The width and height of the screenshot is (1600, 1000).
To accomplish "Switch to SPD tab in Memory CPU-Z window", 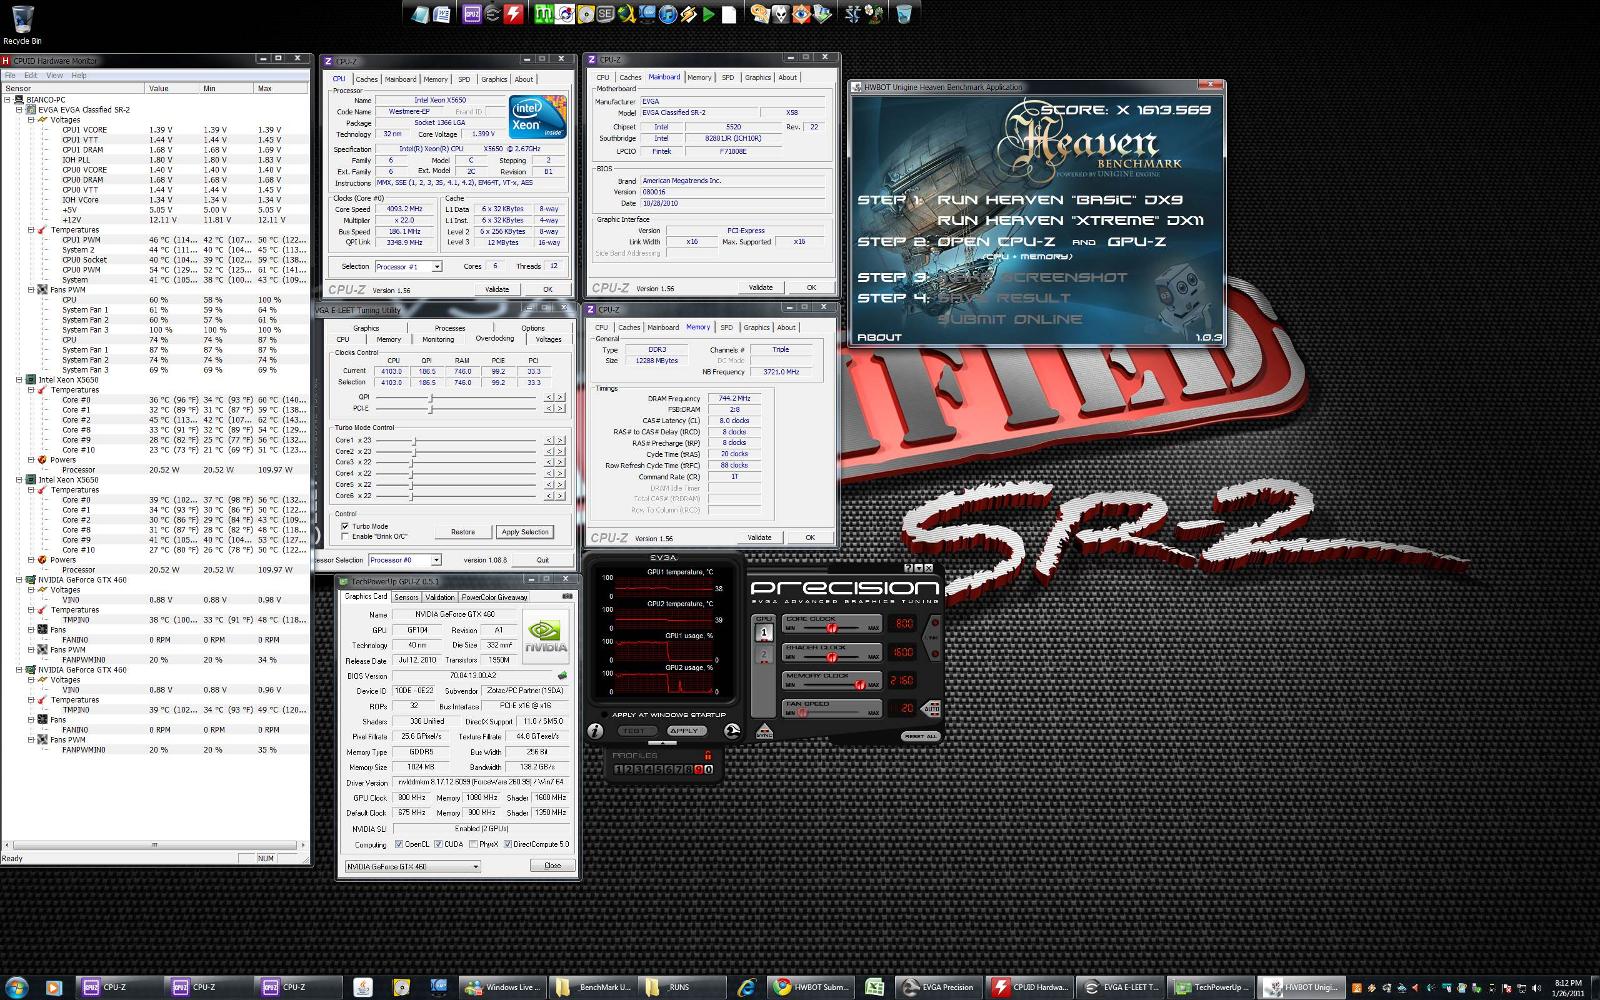I will click(x=726, y=327).
